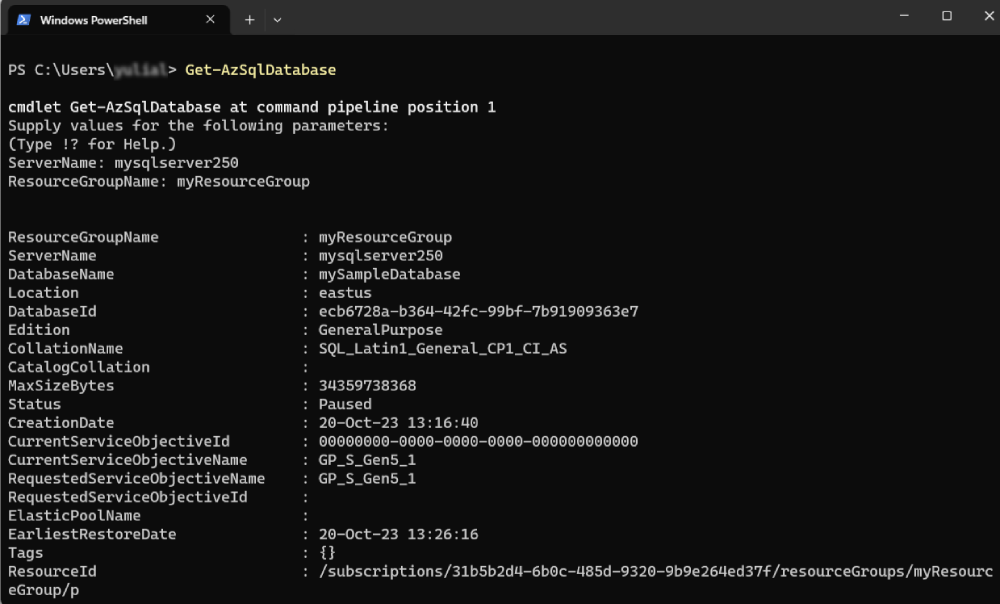Image resolution: width=1000 pixels, height=604 pixels.
Task: Click the 'cmdlet Get-AzSqlDatabase at command pipeline' line
Action: (252, 107)
